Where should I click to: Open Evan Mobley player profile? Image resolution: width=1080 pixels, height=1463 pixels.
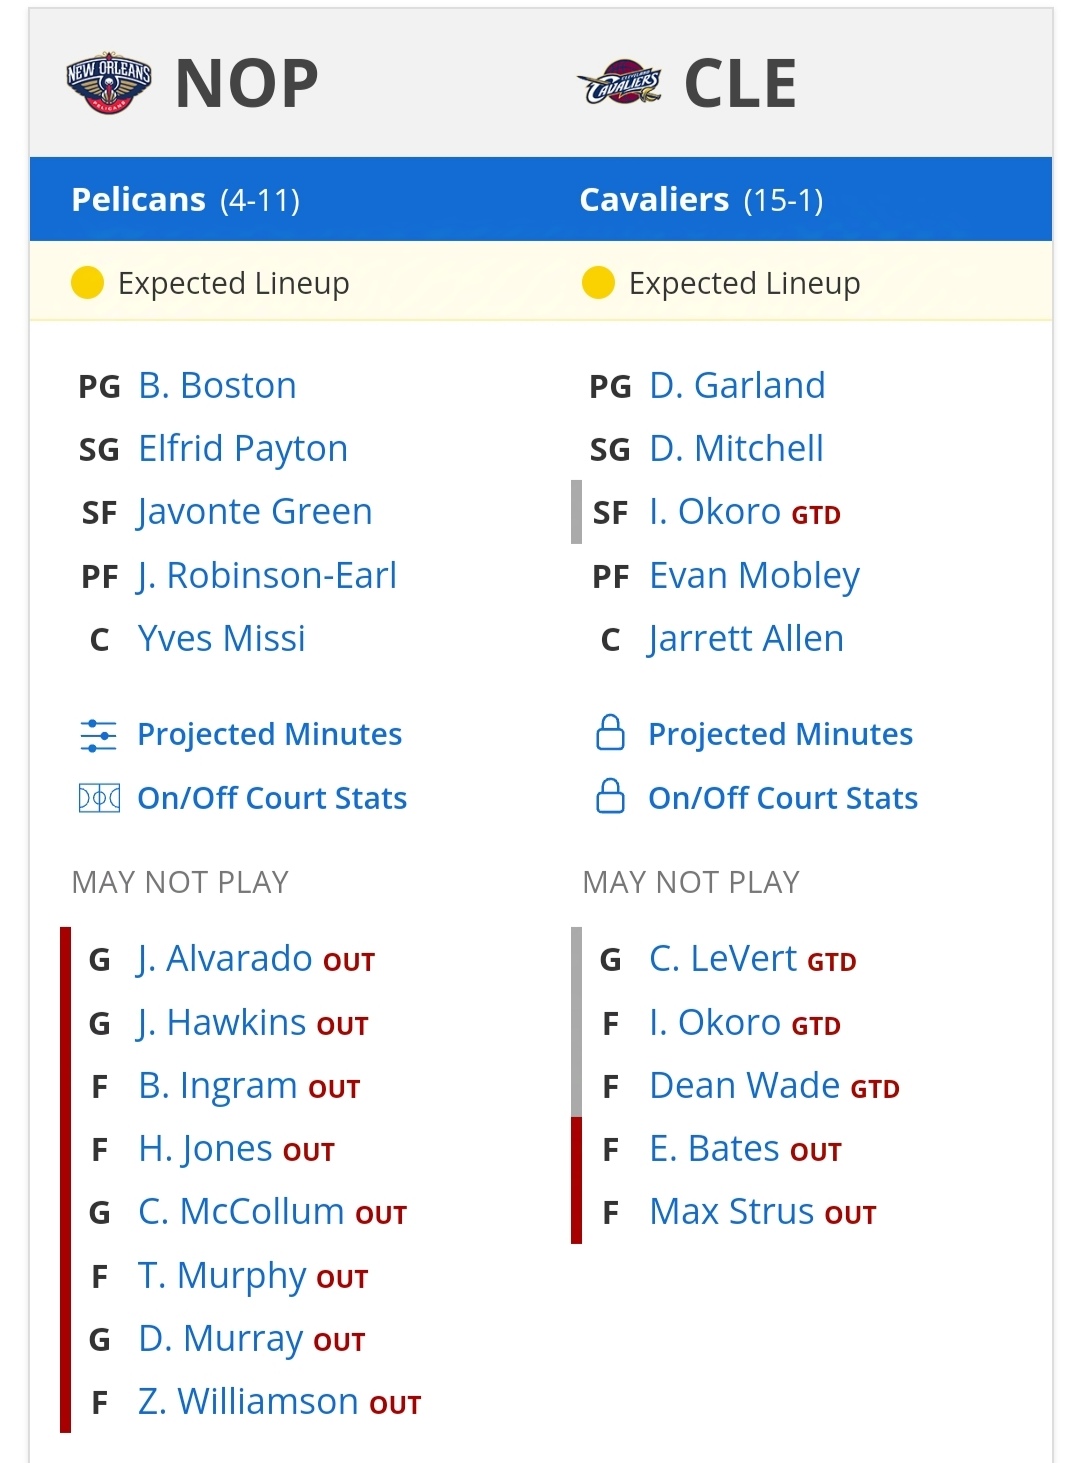click(754, 576)
